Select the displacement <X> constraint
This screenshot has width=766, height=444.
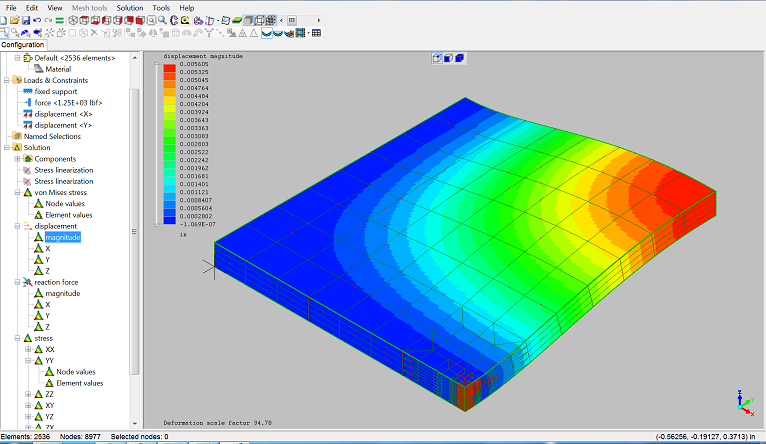point(64,114)
